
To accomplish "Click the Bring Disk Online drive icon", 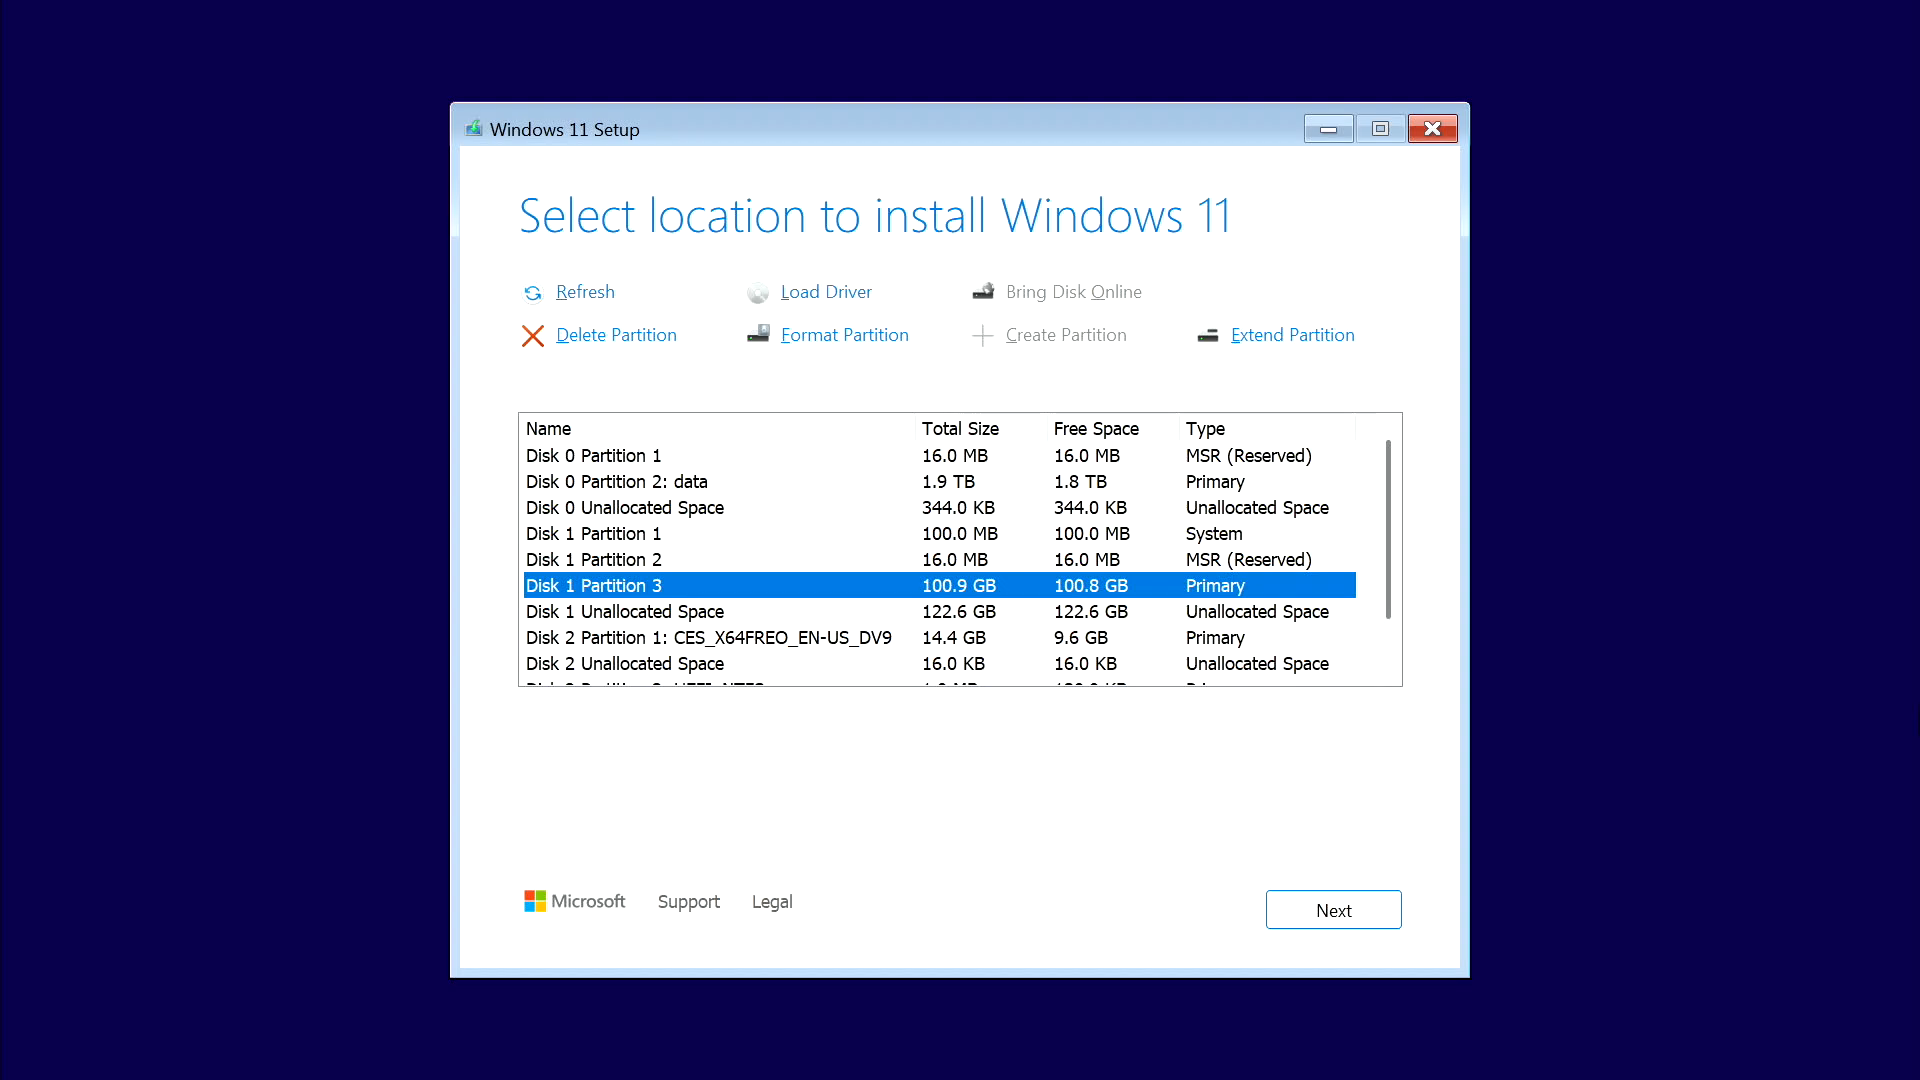I will pos(983,291).
